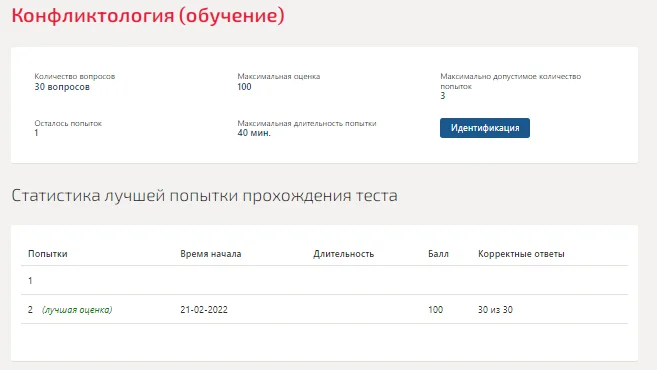Screen dimensions: 657x370
Task: Click the Максимальная оценка label
Action: [279, 76]
